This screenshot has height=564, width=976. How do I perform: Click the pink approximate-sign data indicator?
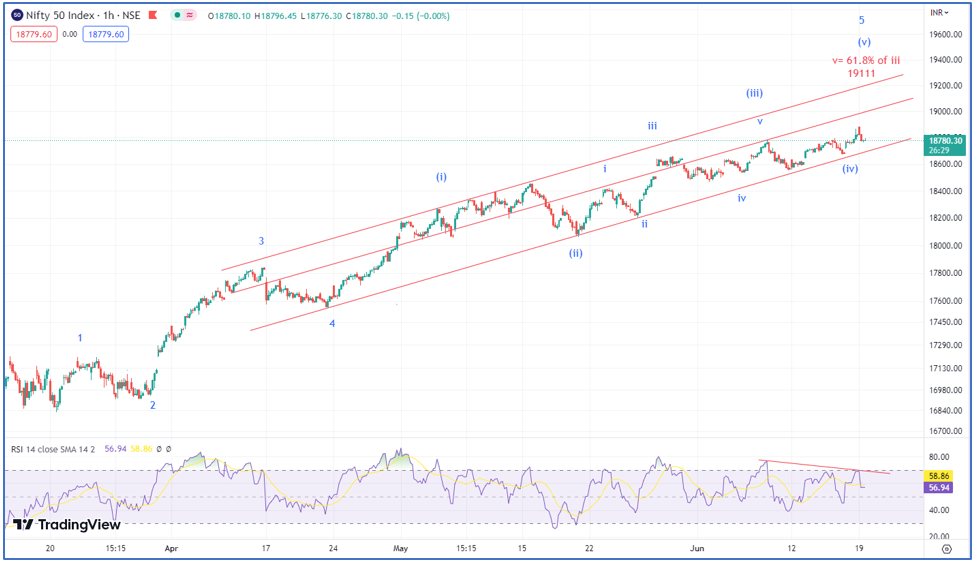click(x=189, y=15)
